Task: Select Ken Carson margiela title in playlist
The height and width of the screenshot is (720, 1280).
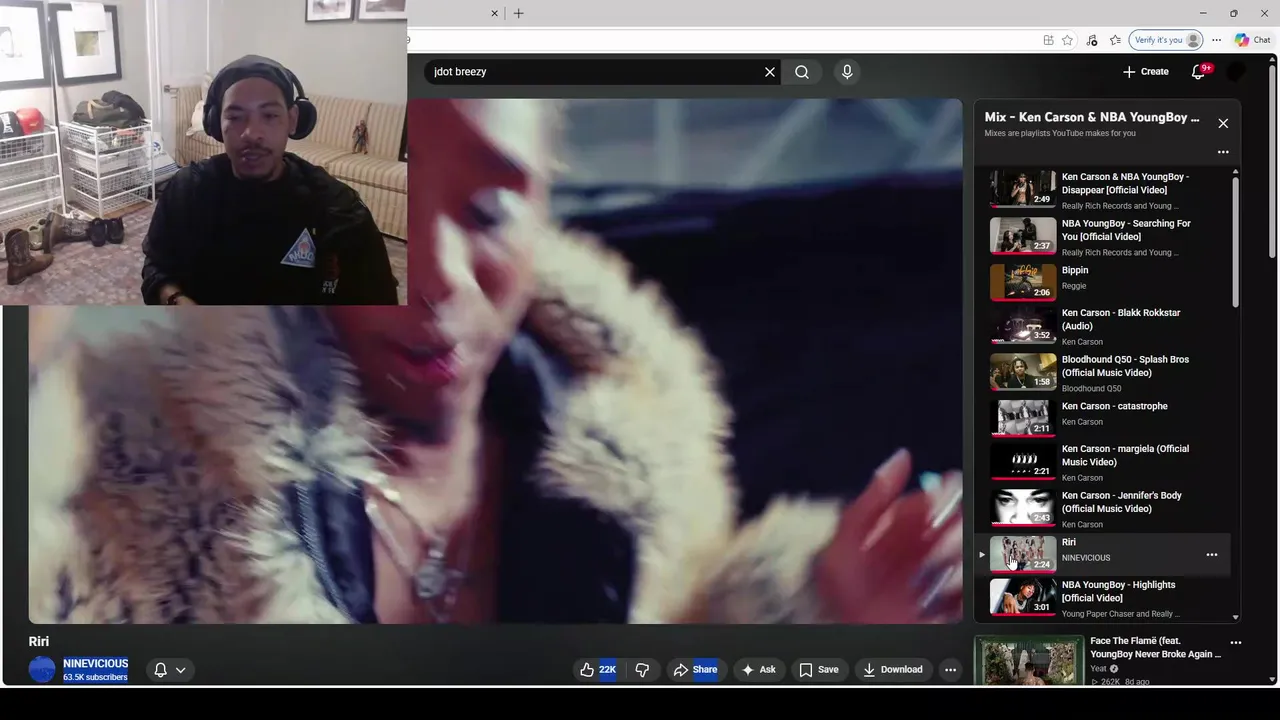Action: tap(1125, 455)
